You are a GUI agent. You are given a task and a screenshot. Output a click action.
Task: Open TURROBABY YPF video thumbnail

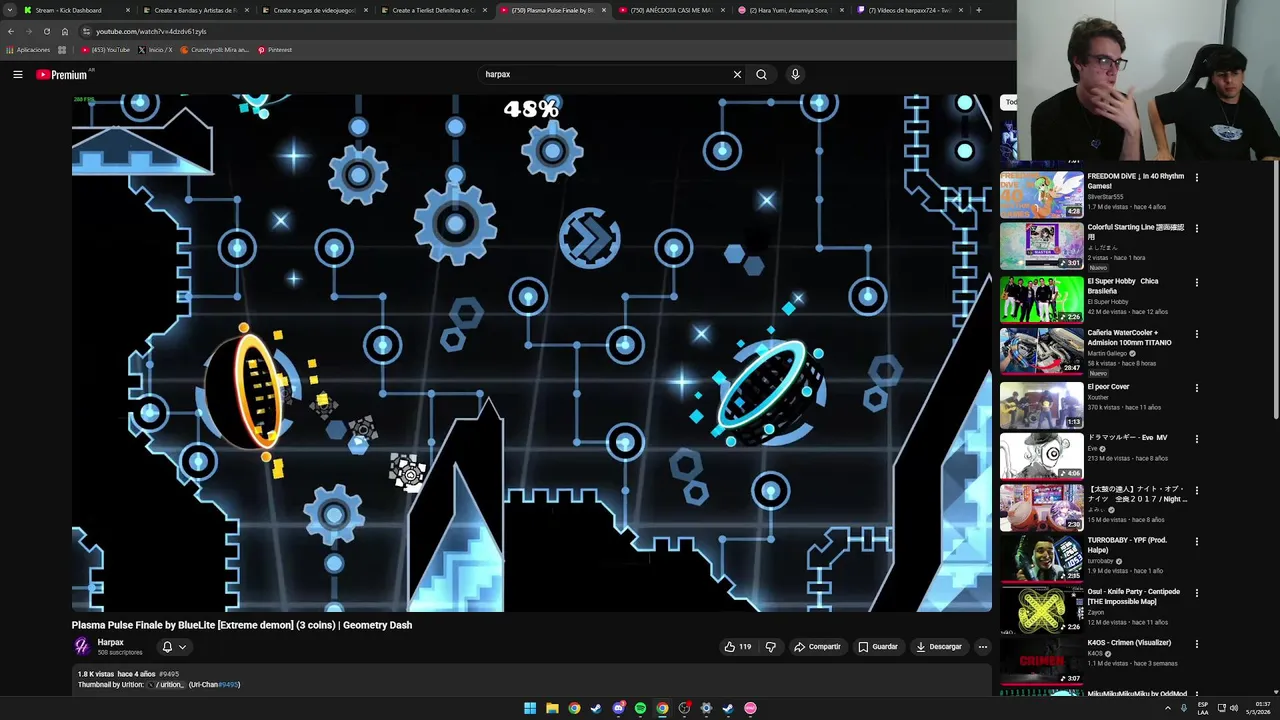(x=1042, y=559)
